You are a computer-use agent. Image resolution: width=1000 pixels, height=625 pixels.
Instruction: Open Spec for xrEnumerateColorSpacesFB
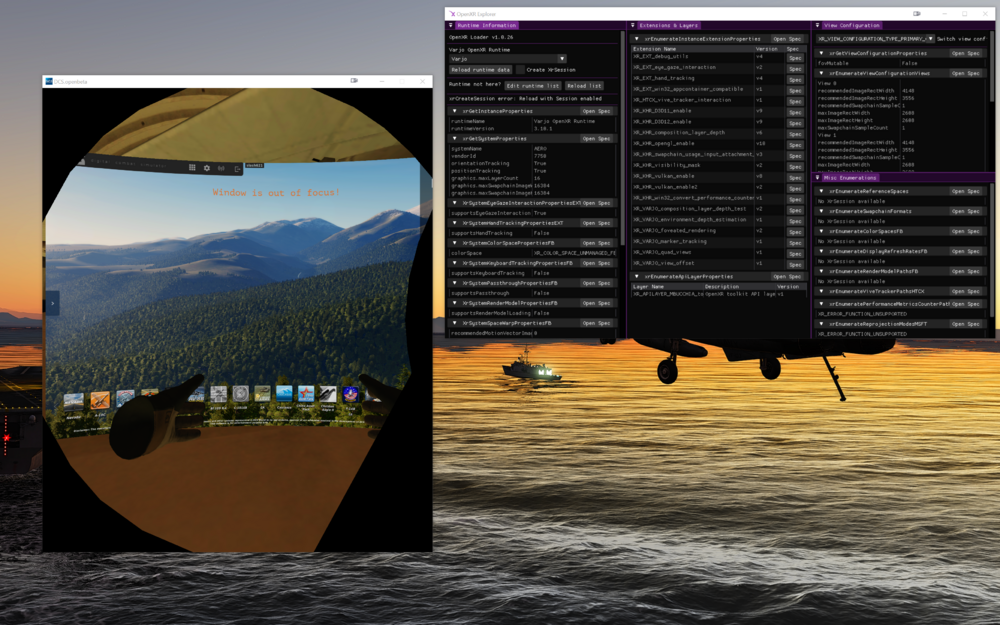coord(966,232)
